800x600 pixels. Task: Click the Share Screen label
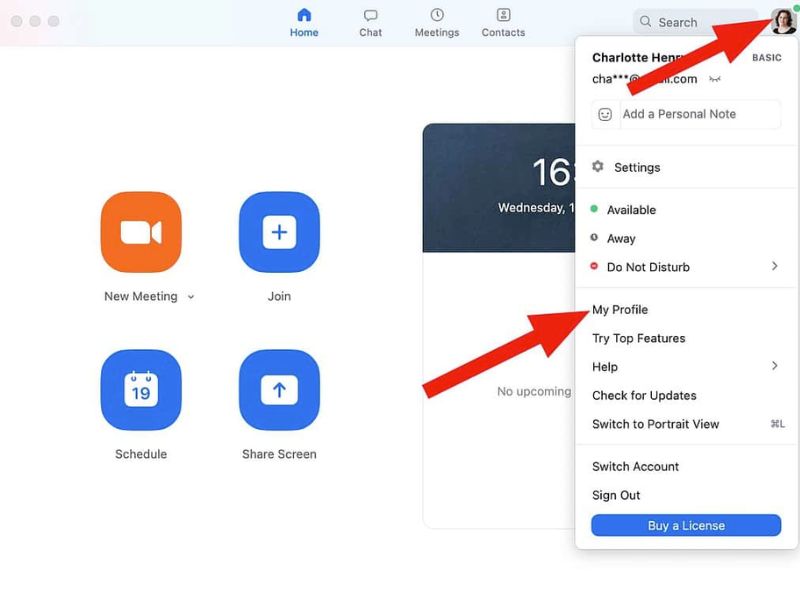(x=279, y=454)
